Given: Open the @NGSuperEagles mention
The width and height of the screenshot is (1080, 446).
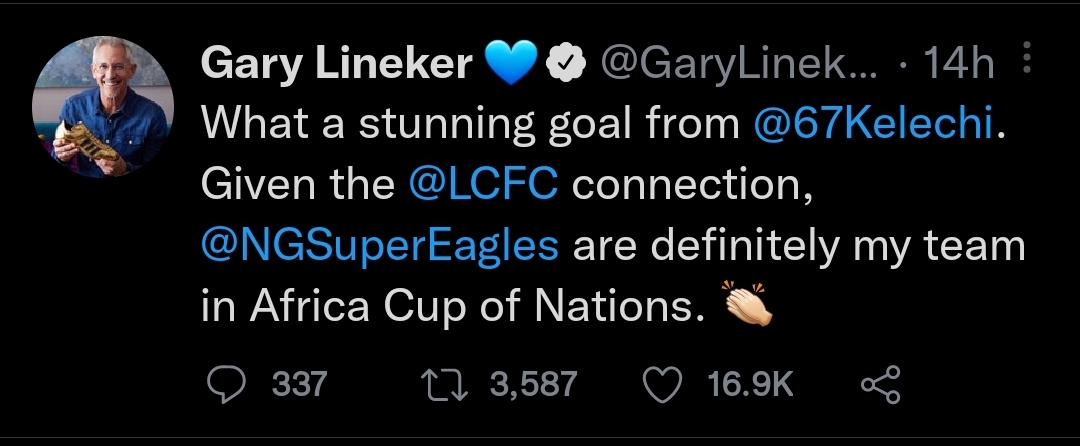Looking at the screenshot, I should [379, 245].
